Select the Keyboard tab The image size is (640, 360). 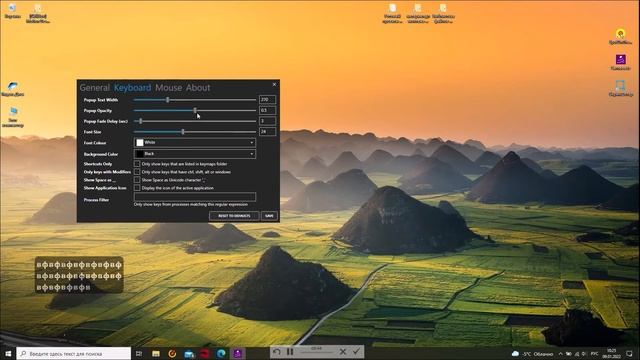[132, 88]
